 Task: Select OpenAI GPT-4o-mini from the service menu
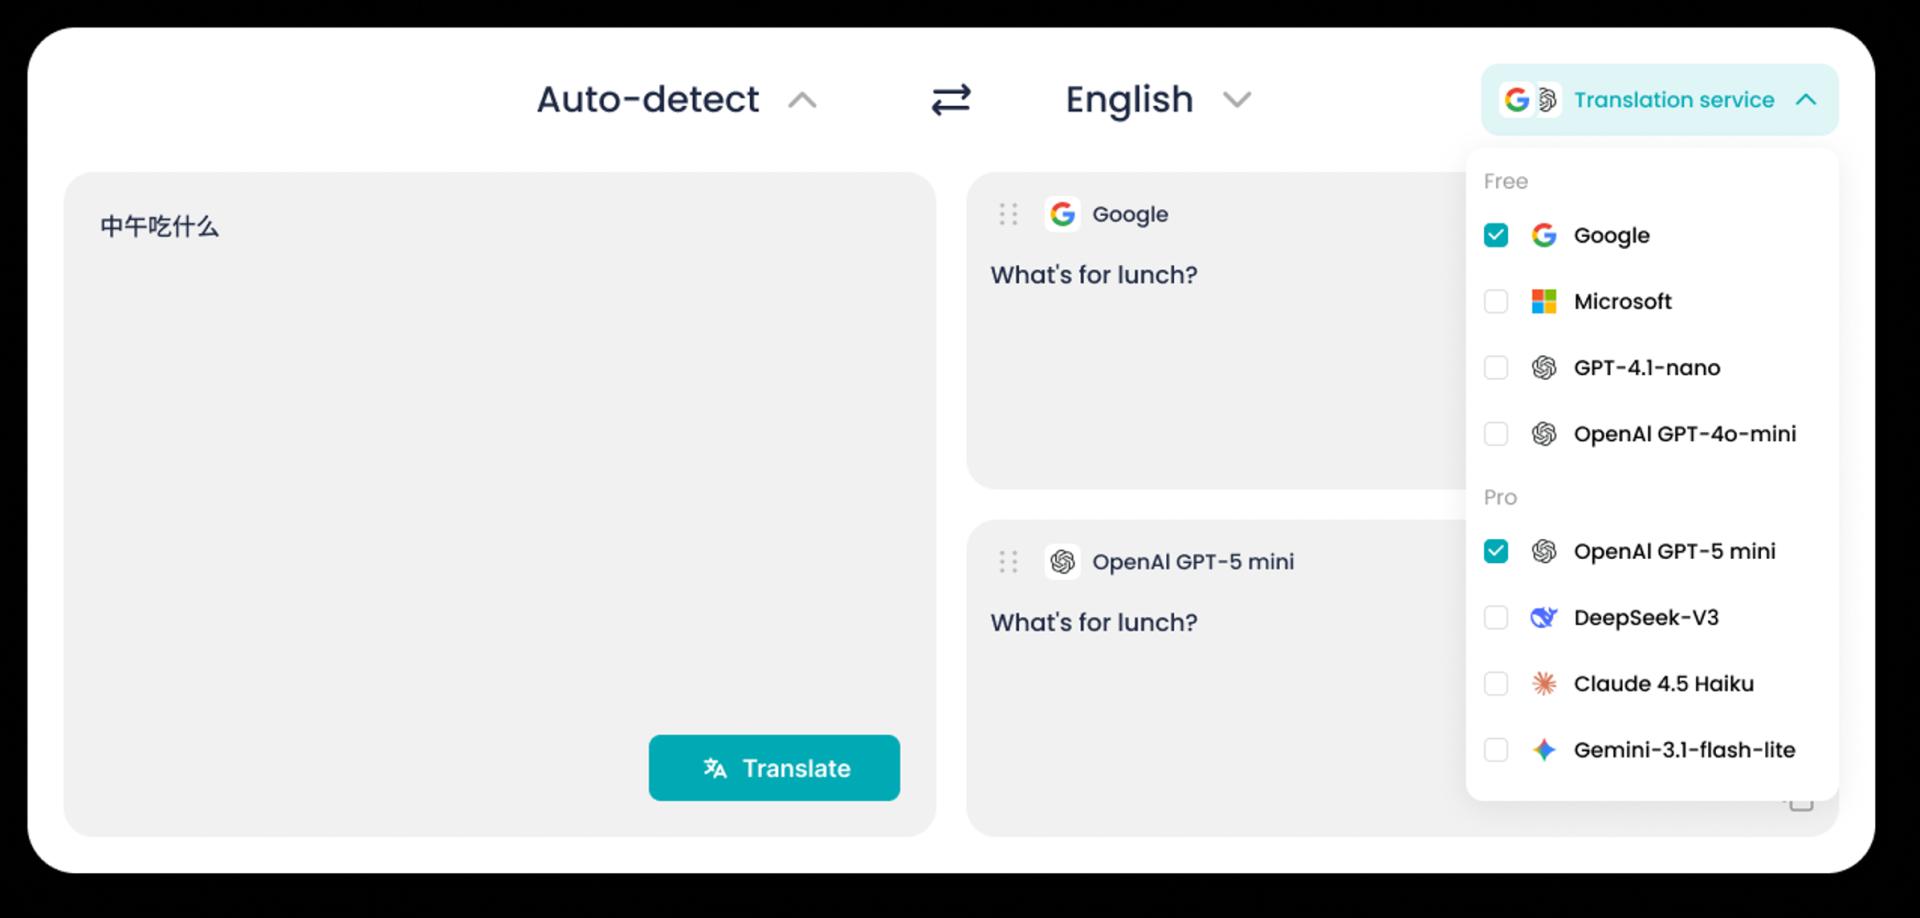pyautogui.click(x=1652, y=434)
